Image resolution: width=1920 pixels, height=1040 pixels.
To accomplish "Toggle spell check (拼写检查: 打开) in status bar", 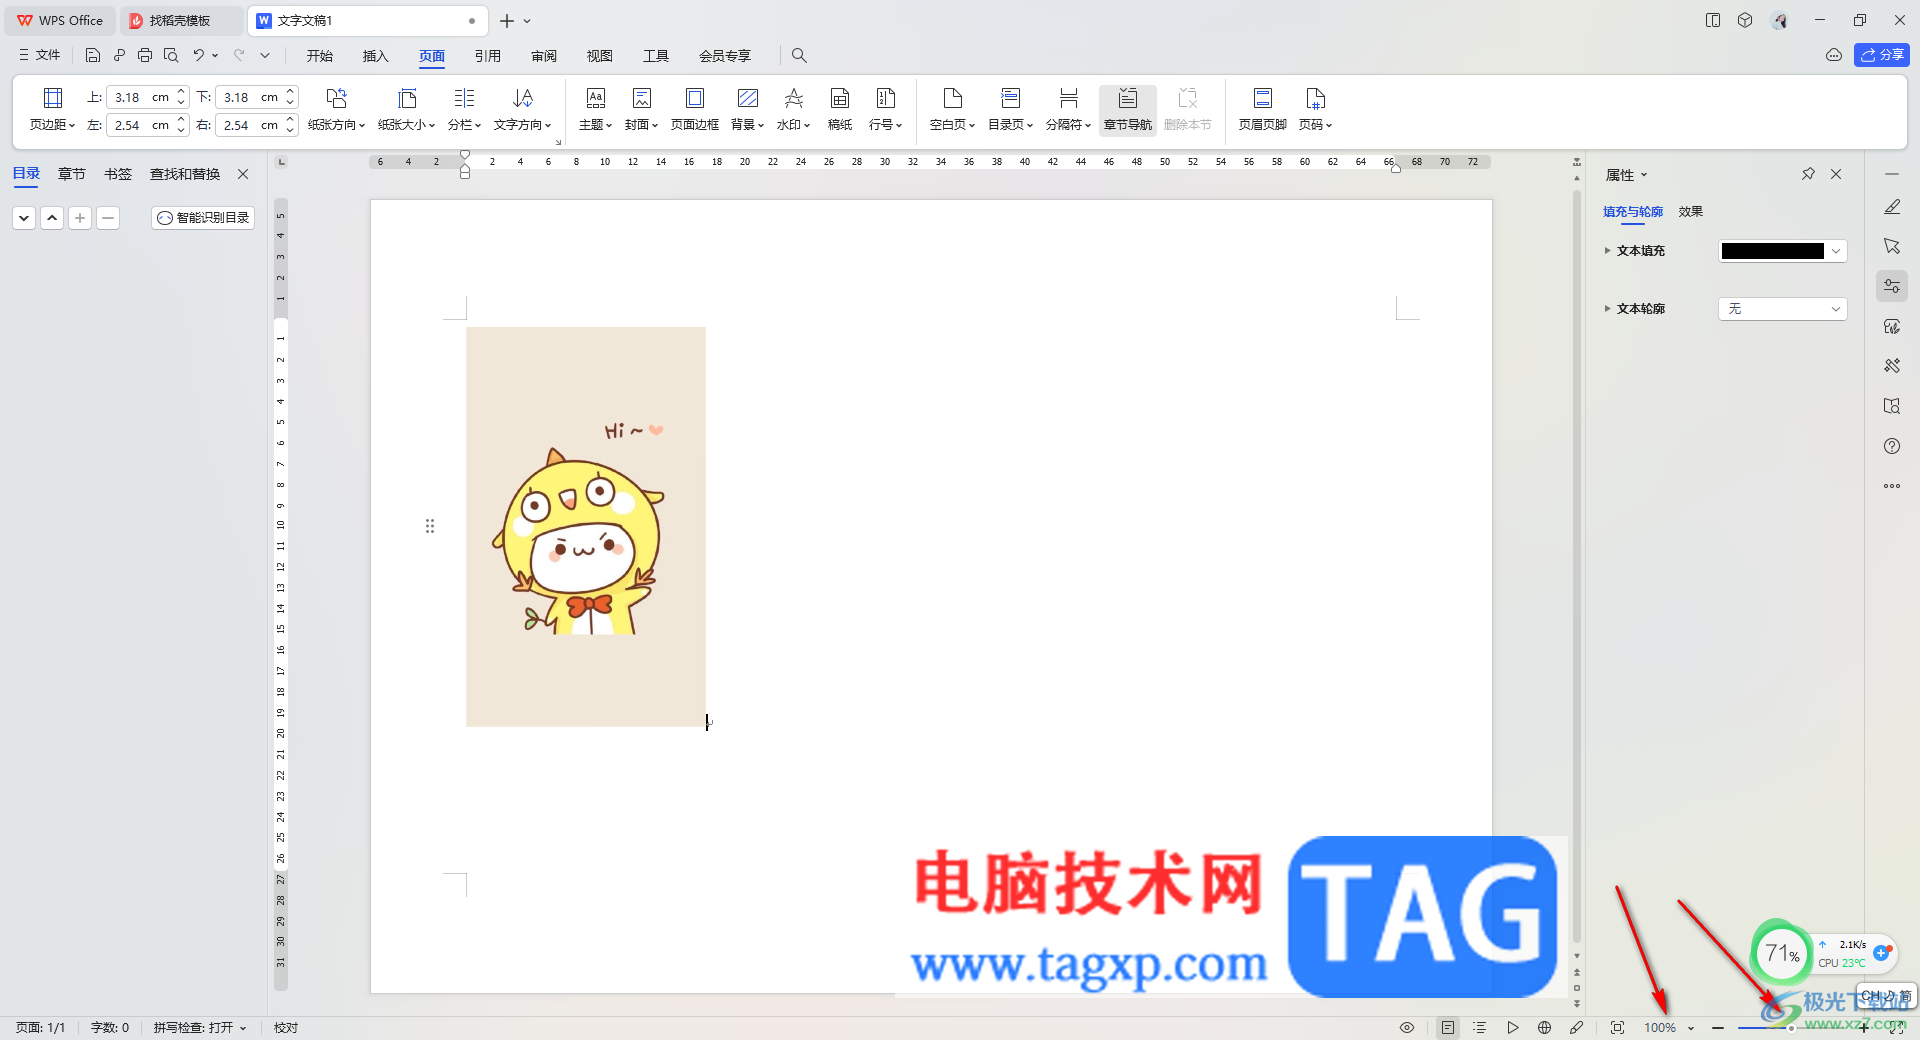I will tap(199, 1028).
